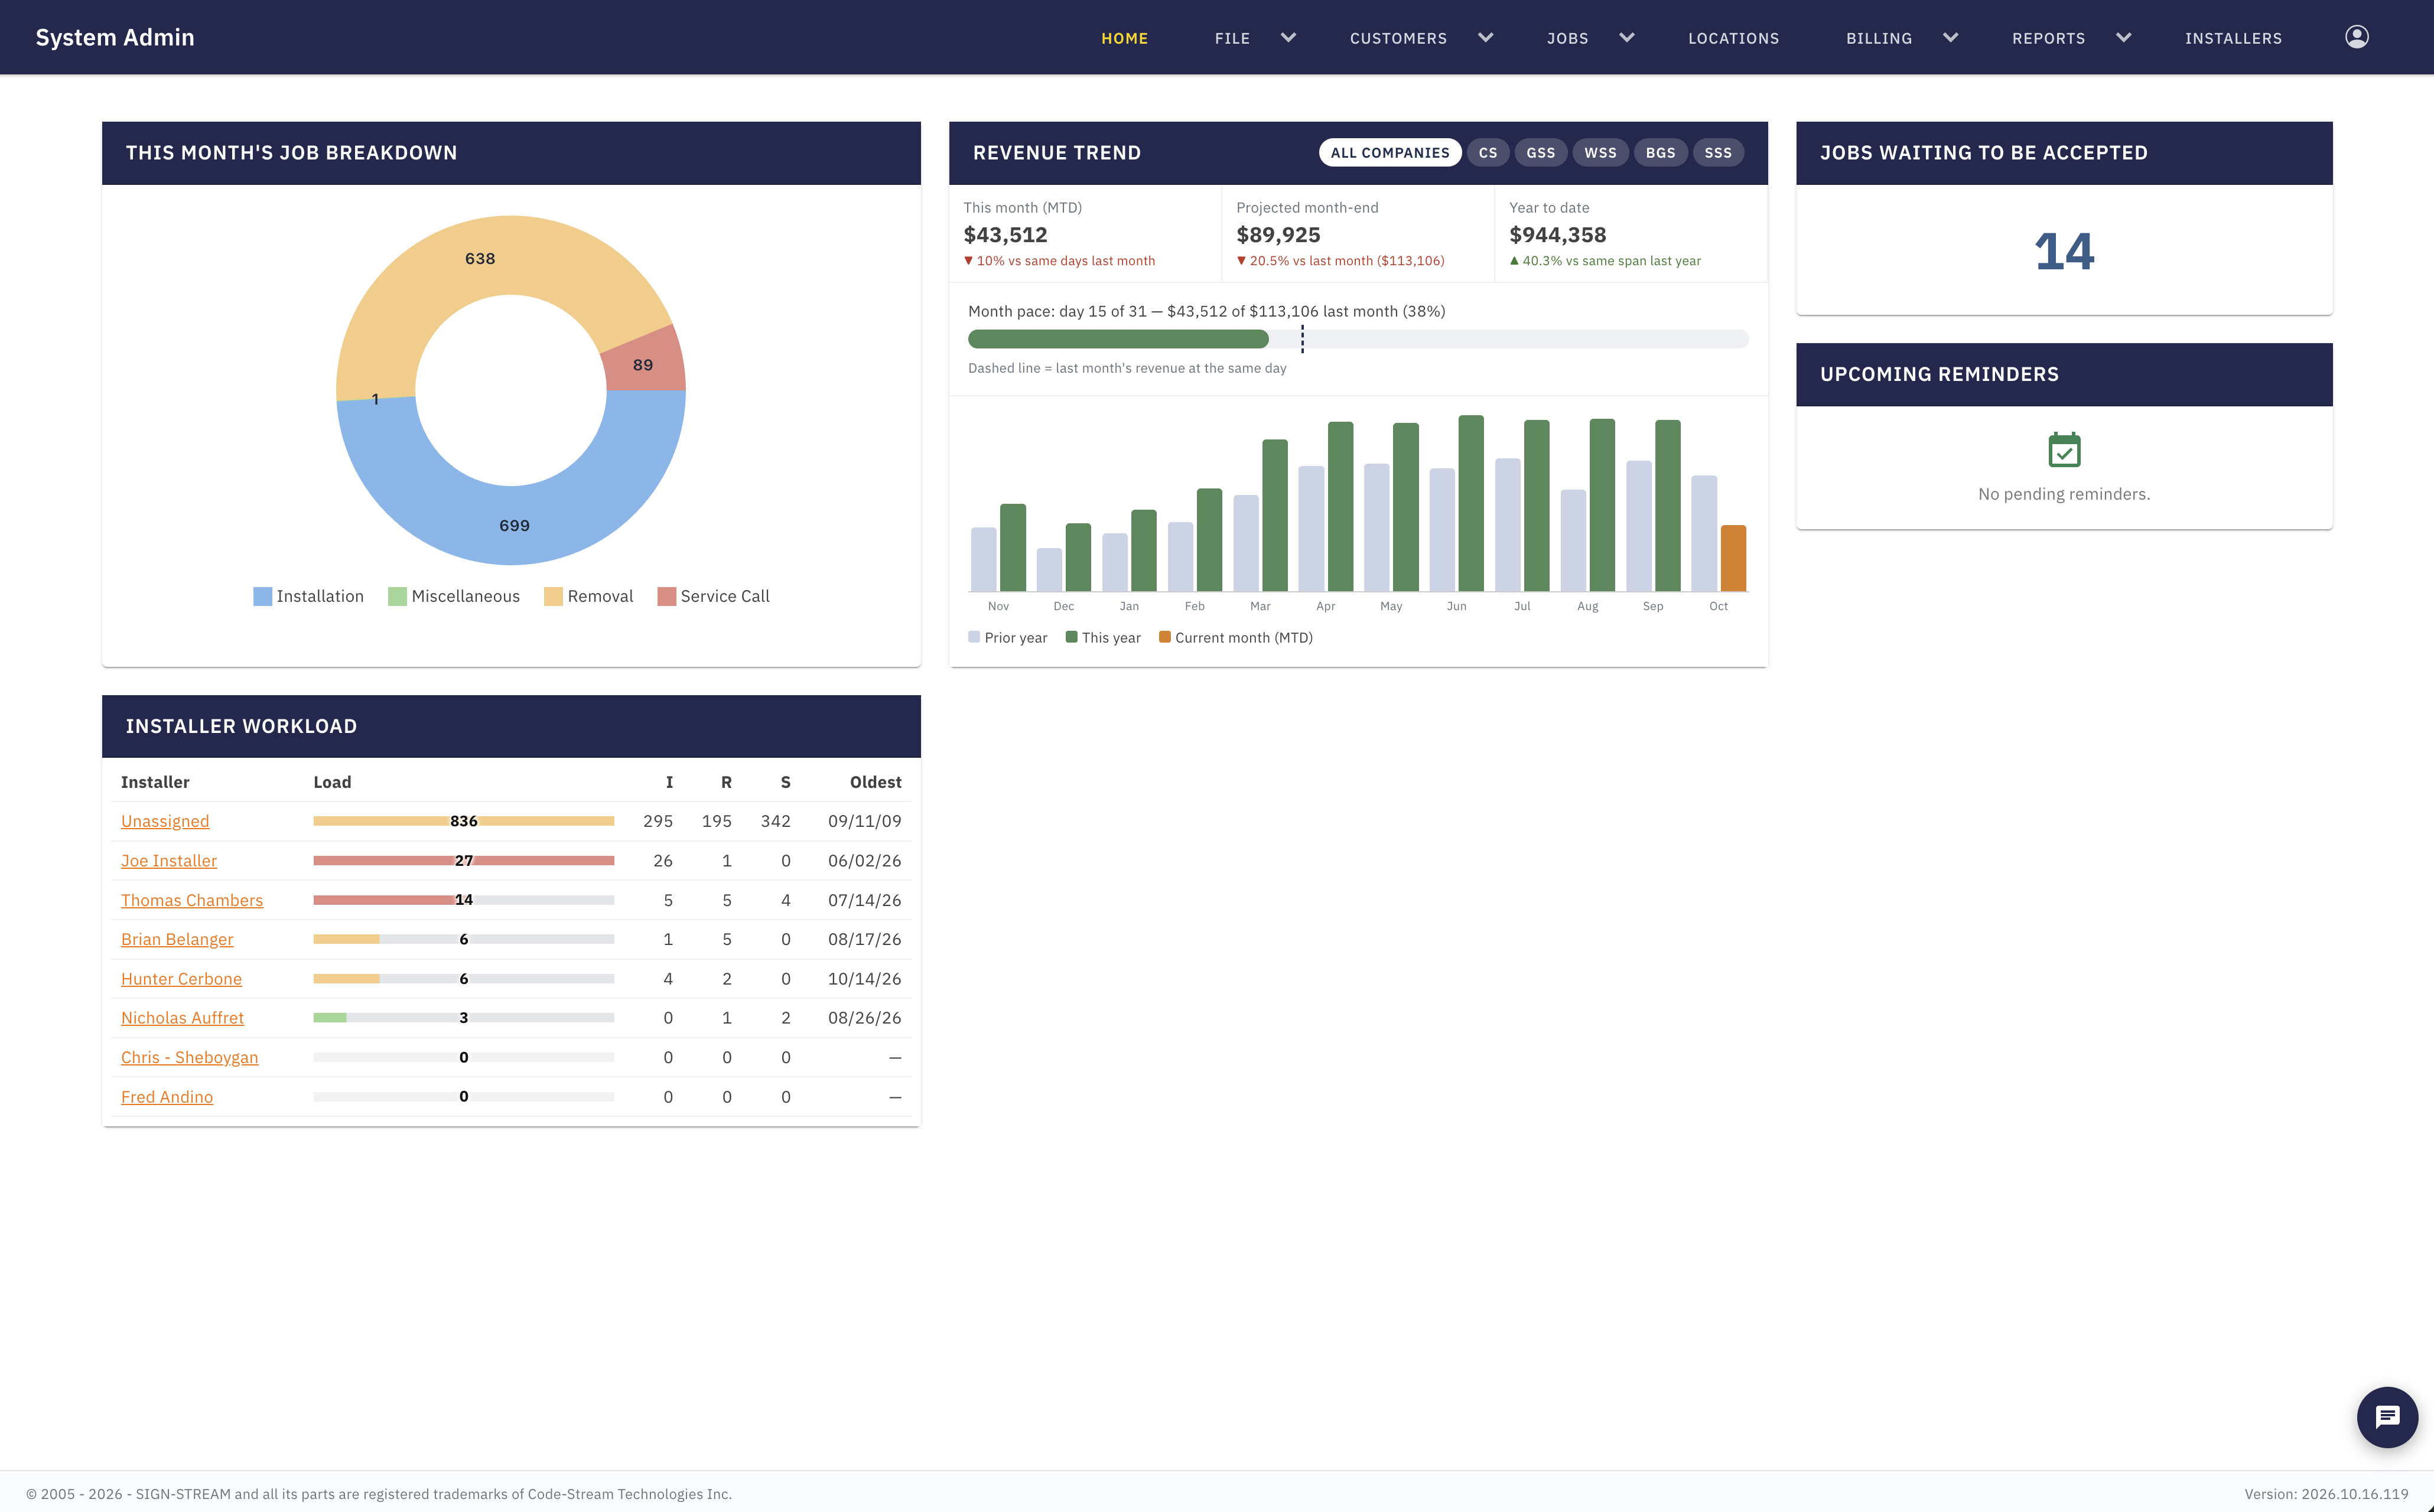Click the Unassigned load bar showing 836
The width and height of the screenshot is (2434, 1512).
(x=463, y=821)
